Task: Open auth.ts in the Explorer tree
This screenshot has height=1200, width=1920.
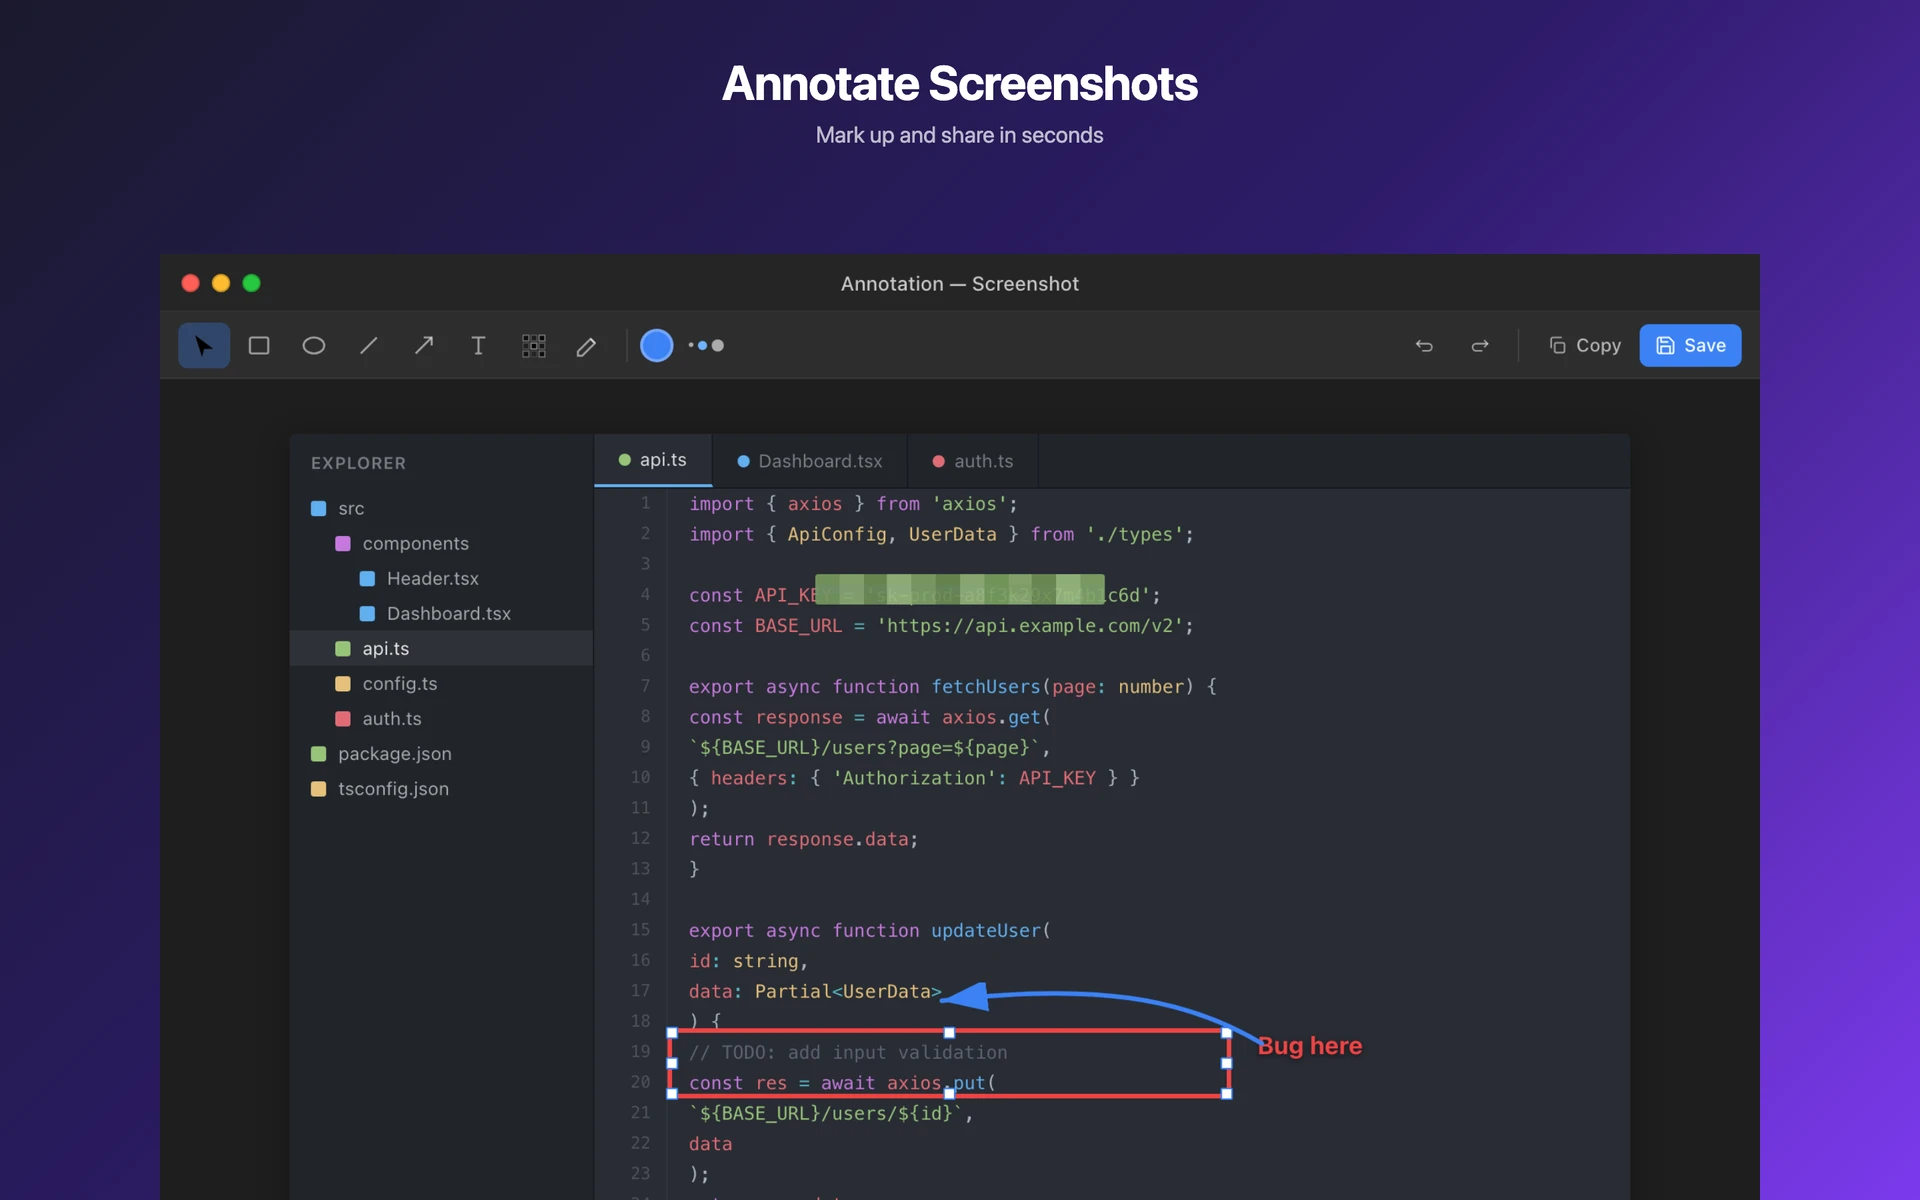Action: [x=441, y=718]
